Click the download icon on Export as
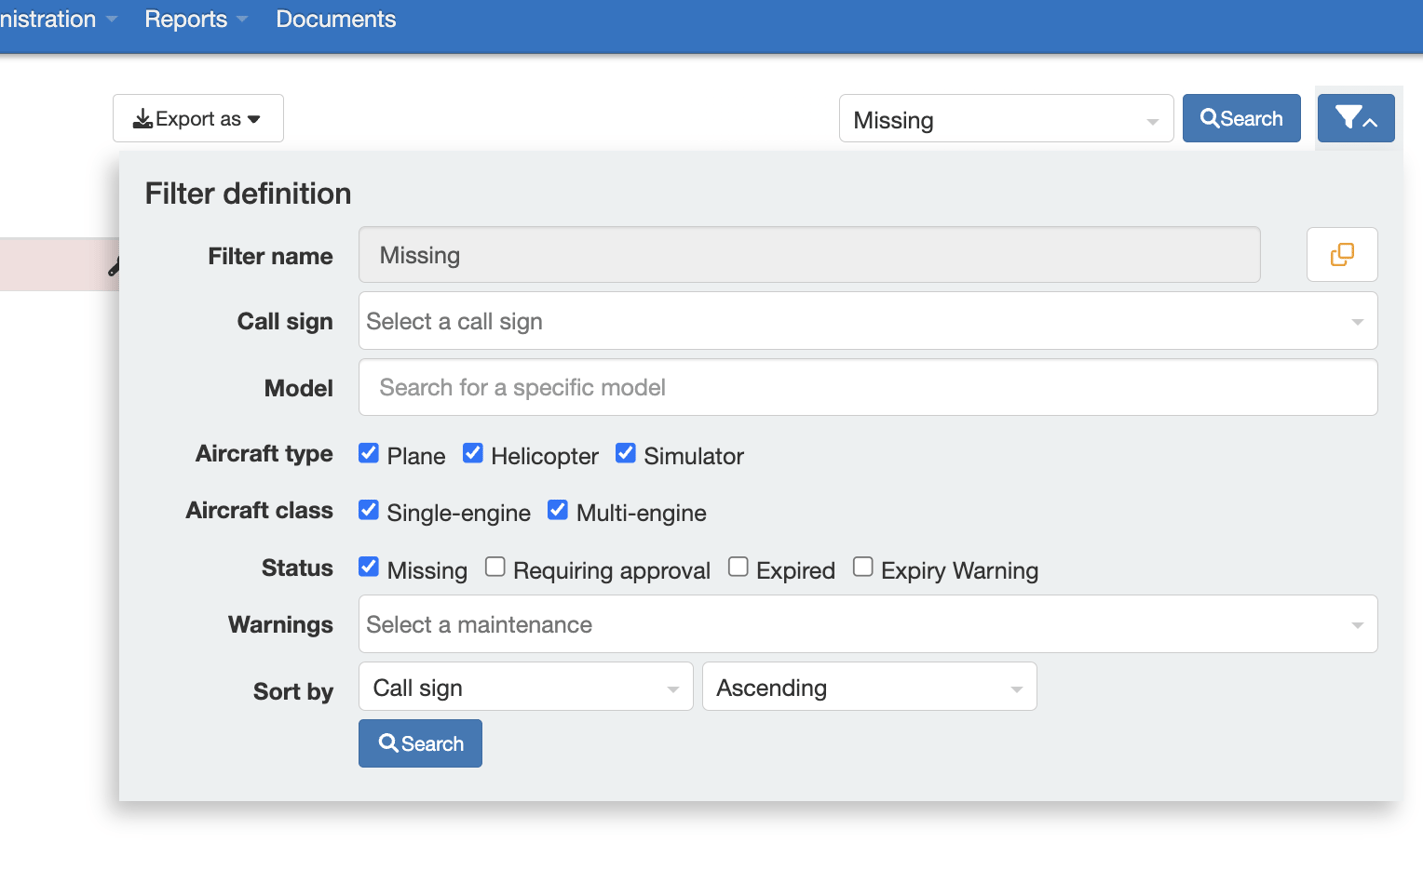 145,118
